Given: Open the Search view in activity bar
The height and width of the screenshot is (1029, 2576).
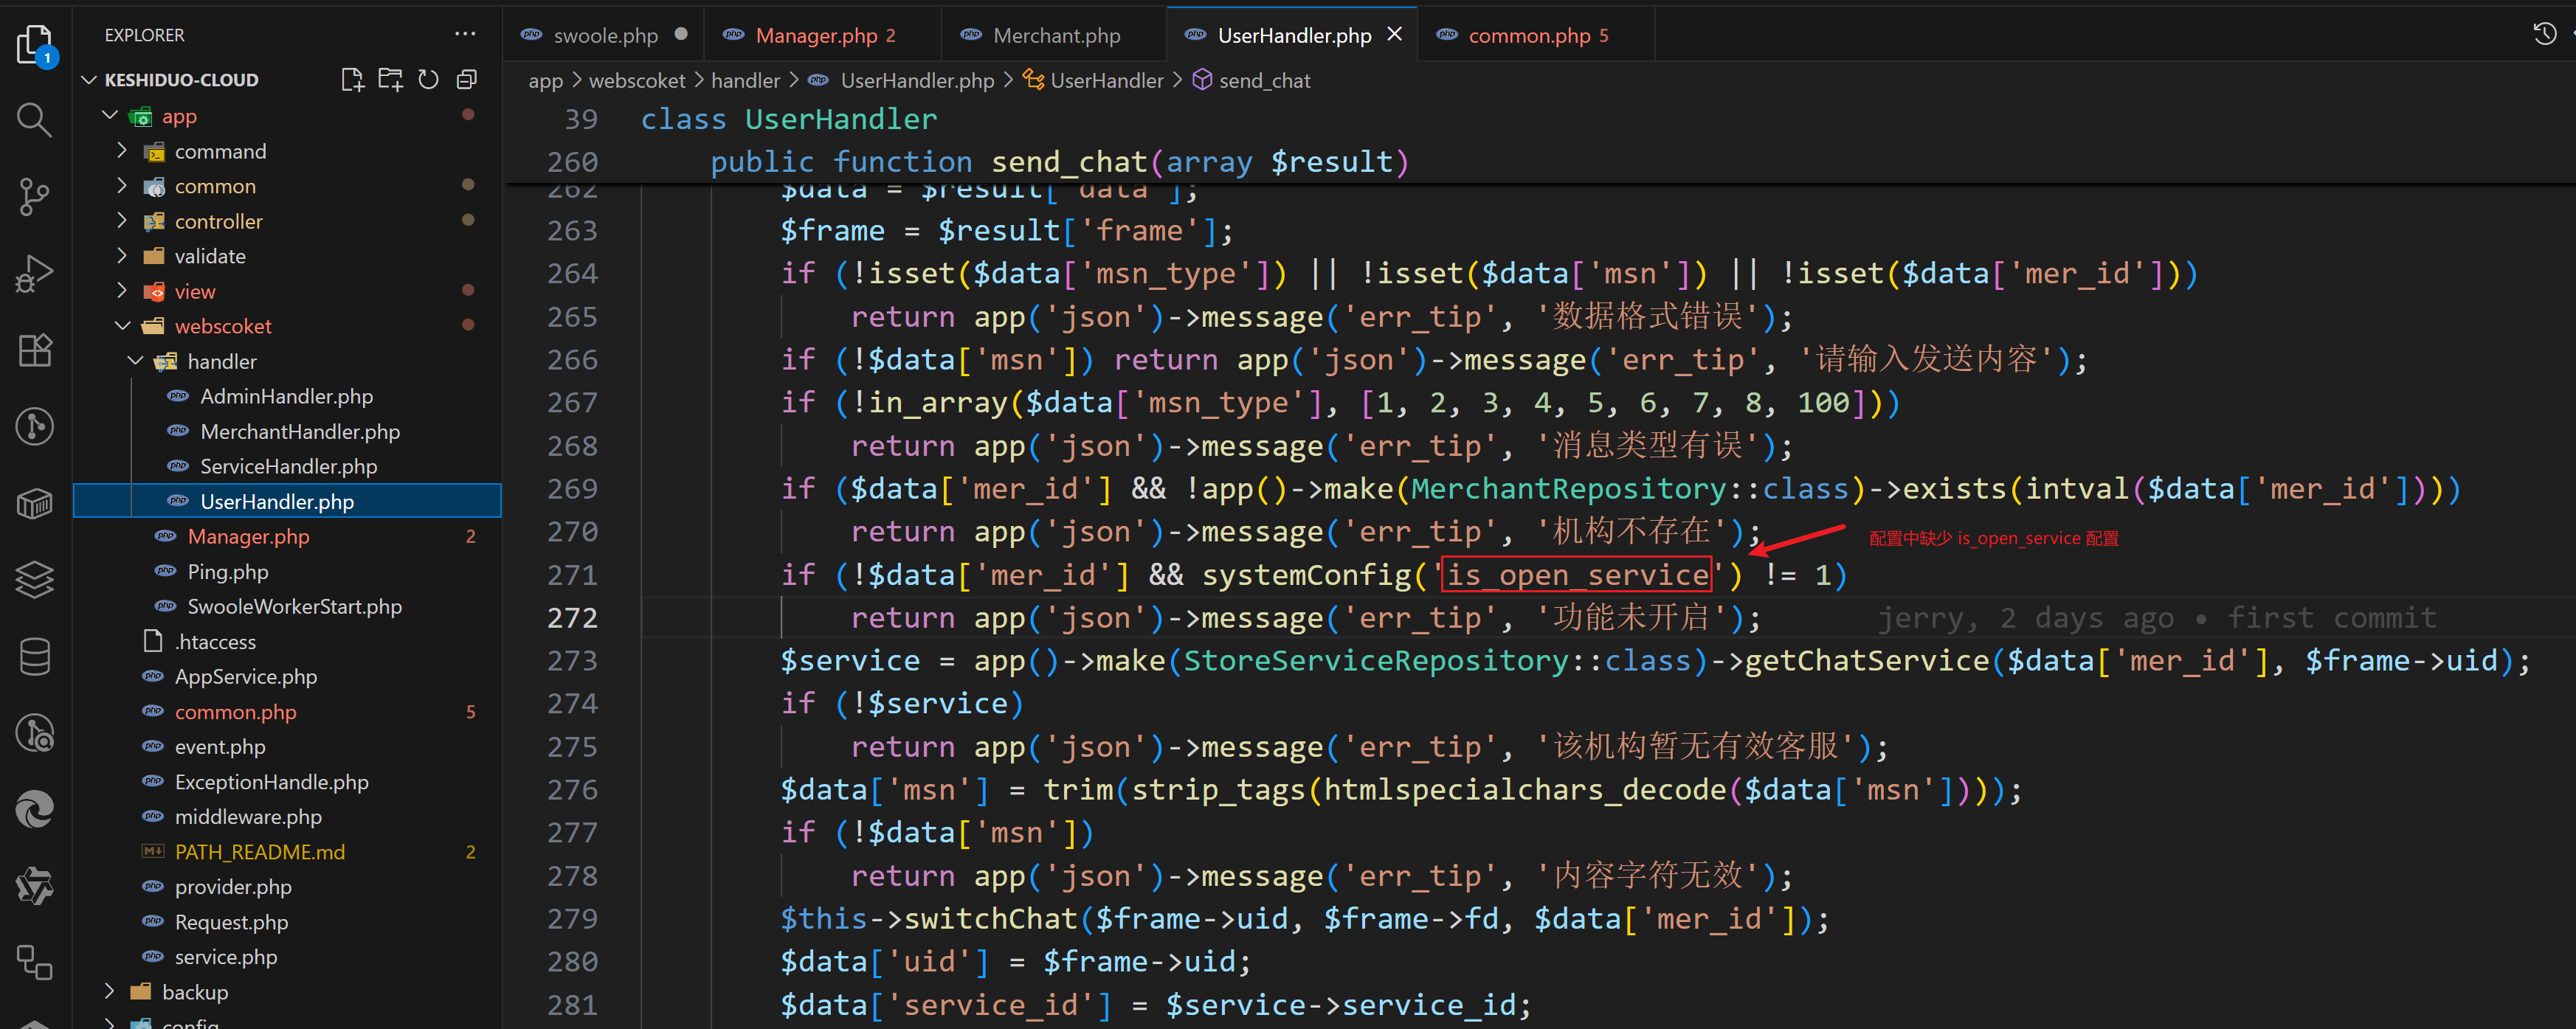Looking at the screenshot, I should (34, 120).
